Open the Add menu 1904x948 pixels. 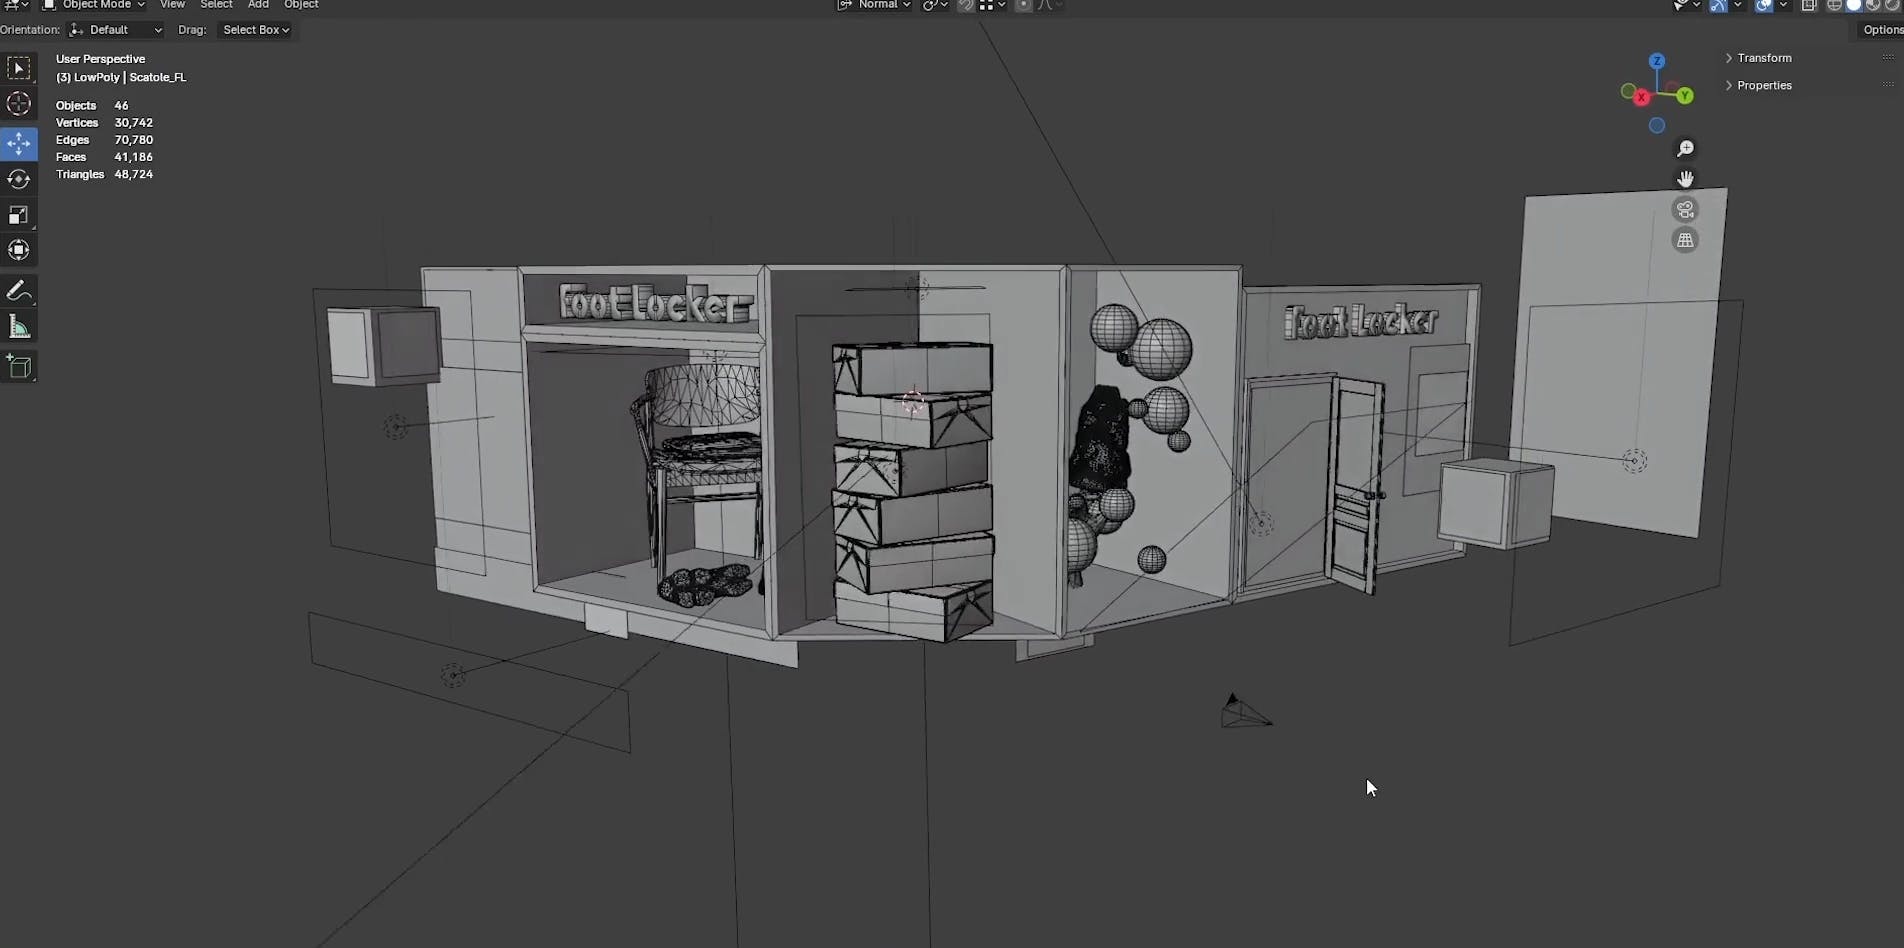pos(258,5)
